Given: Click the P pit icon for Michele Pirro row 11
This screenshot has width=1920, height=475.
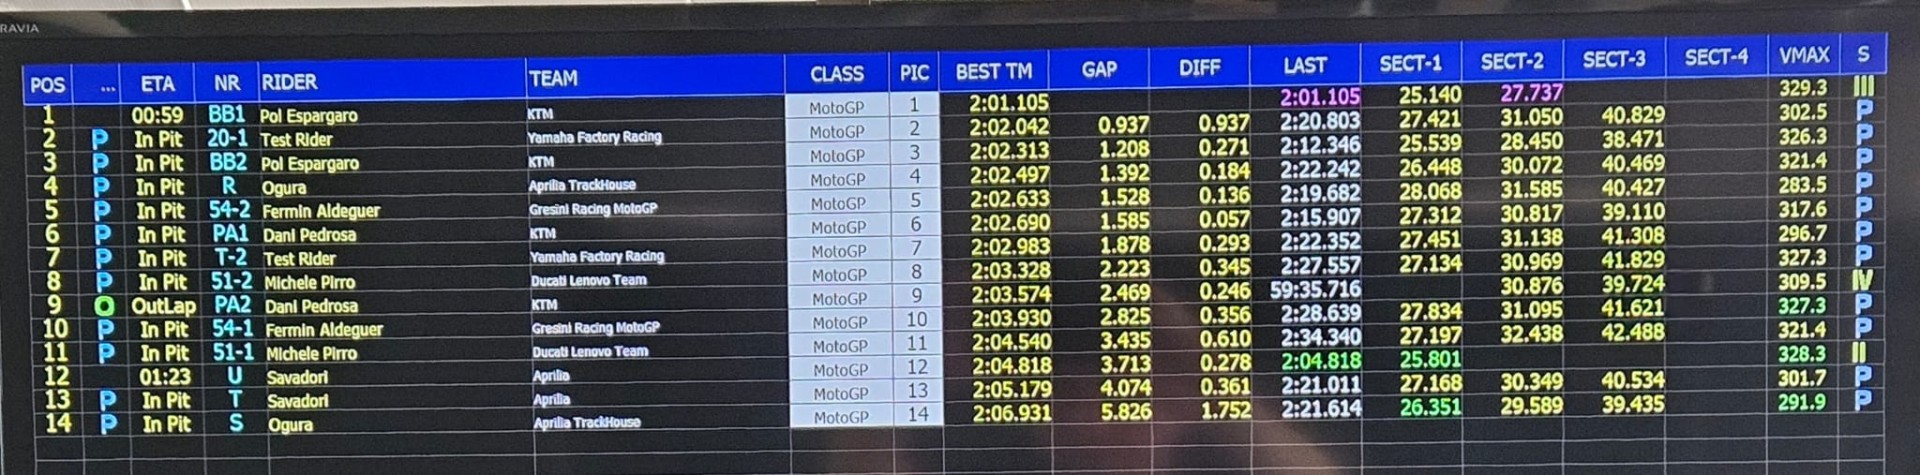Looking at the screenshot, I should 106,353.
